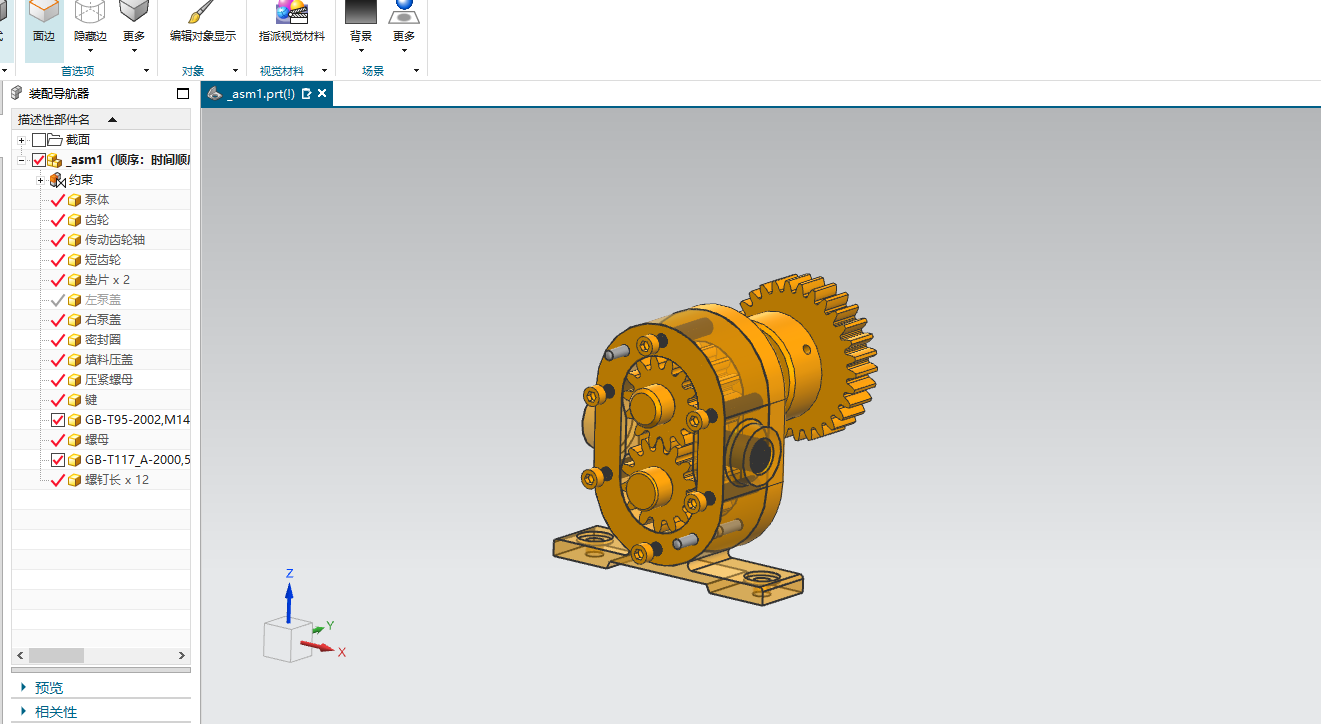Click the 压紧螺母 component cube icon
Screen dimensions: 1321x724
pos(74,380)
